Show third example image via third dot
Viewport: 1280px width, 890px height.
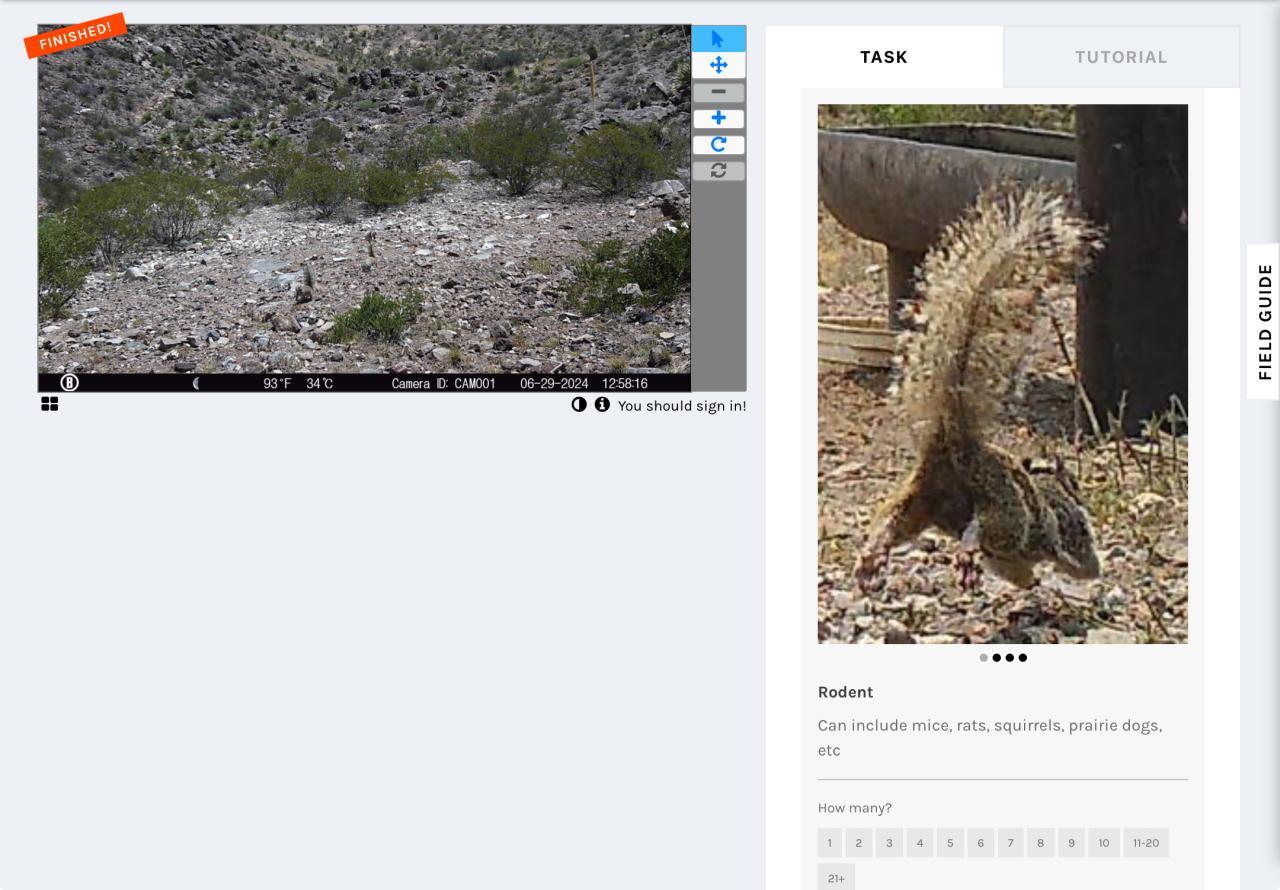tap(1010, 658)
